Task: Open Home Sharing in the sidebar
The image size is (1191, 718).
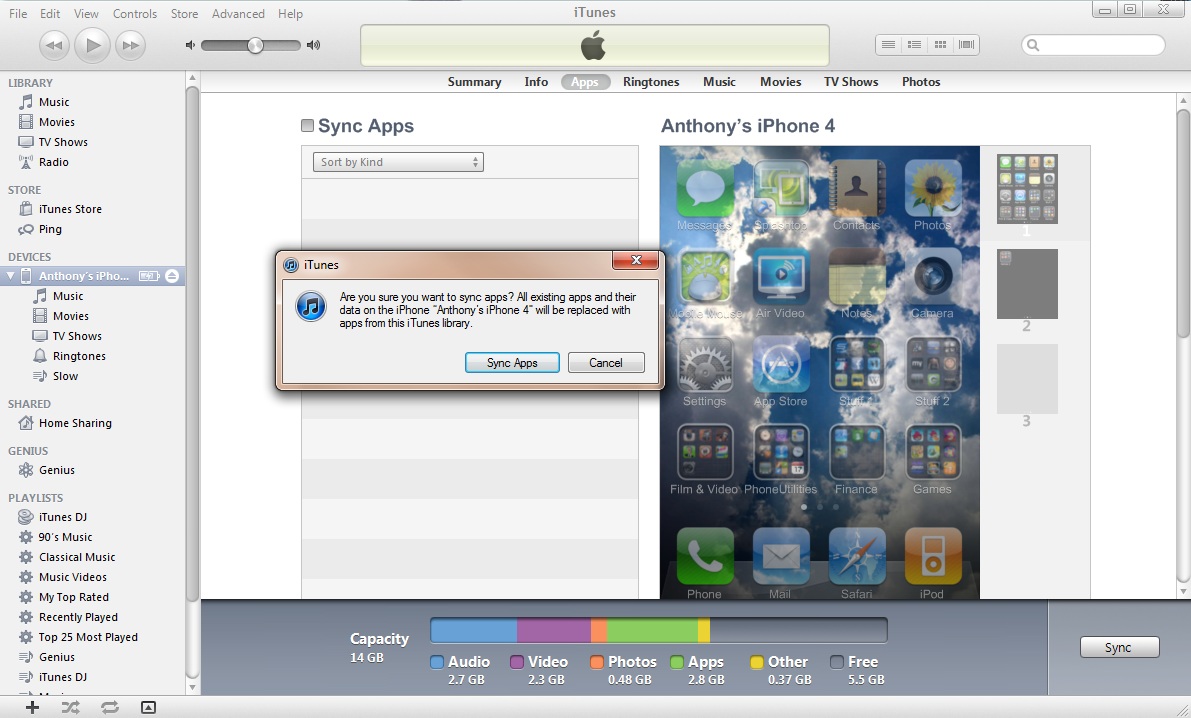Action: pyautogui.click(x=75, y=423)
